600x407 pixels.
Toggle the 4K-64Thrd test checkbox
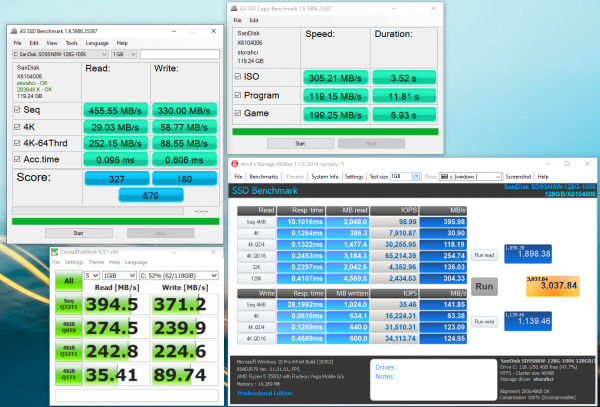(x=18, y=142)
